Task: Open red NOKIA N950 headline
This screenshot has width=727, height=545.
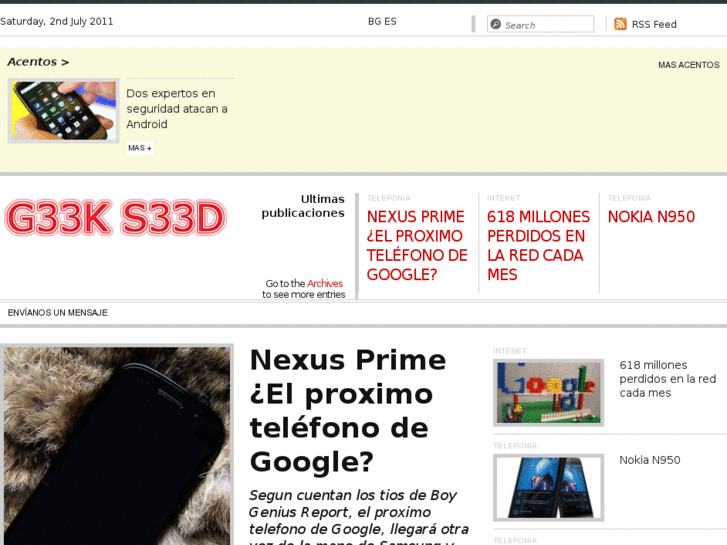Action: click(651, 217)
